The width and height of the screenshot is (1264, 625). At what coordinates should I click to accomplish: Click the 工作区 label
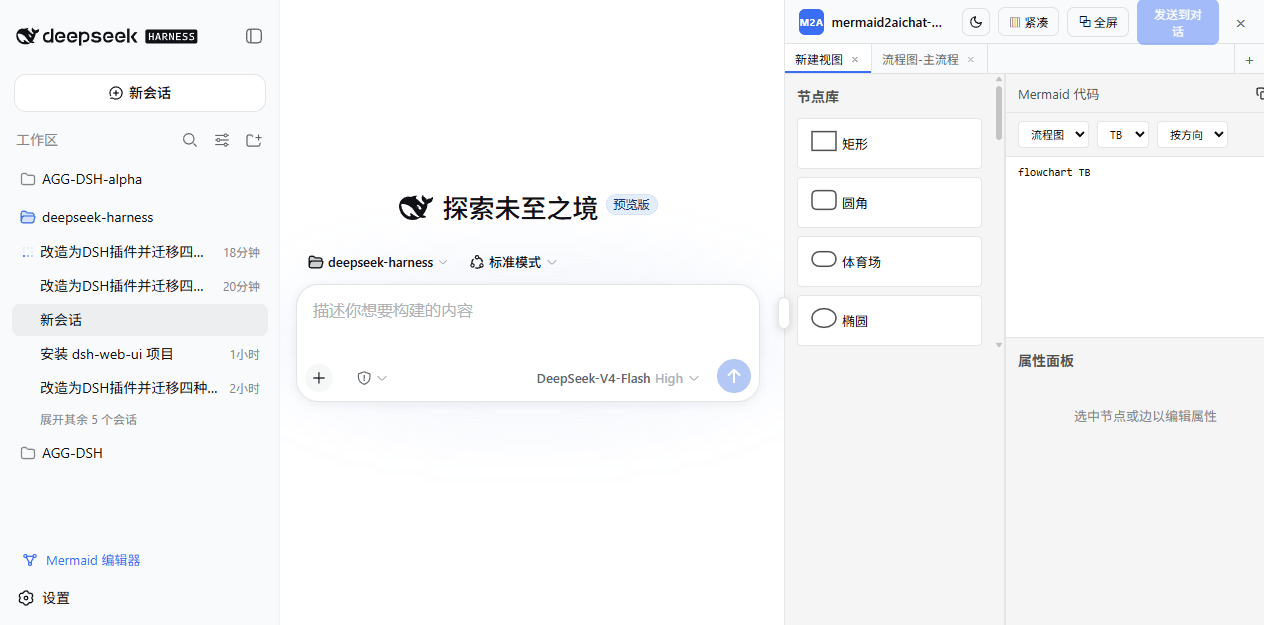click(x=37, y=140)
